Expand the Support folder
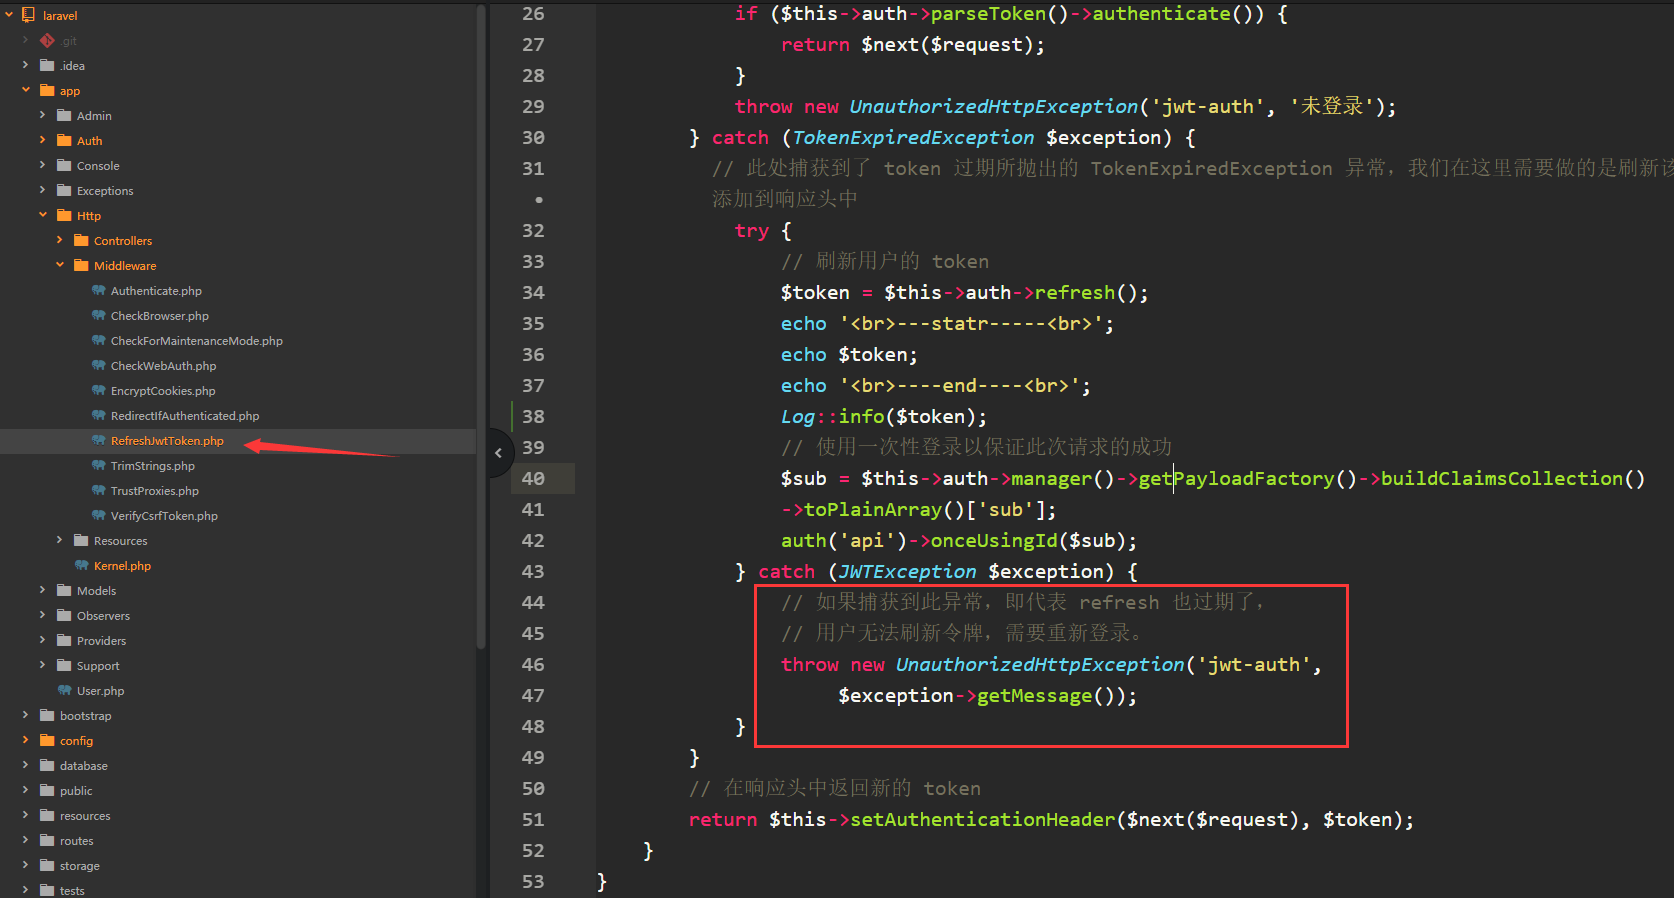 tap(43, 665)
